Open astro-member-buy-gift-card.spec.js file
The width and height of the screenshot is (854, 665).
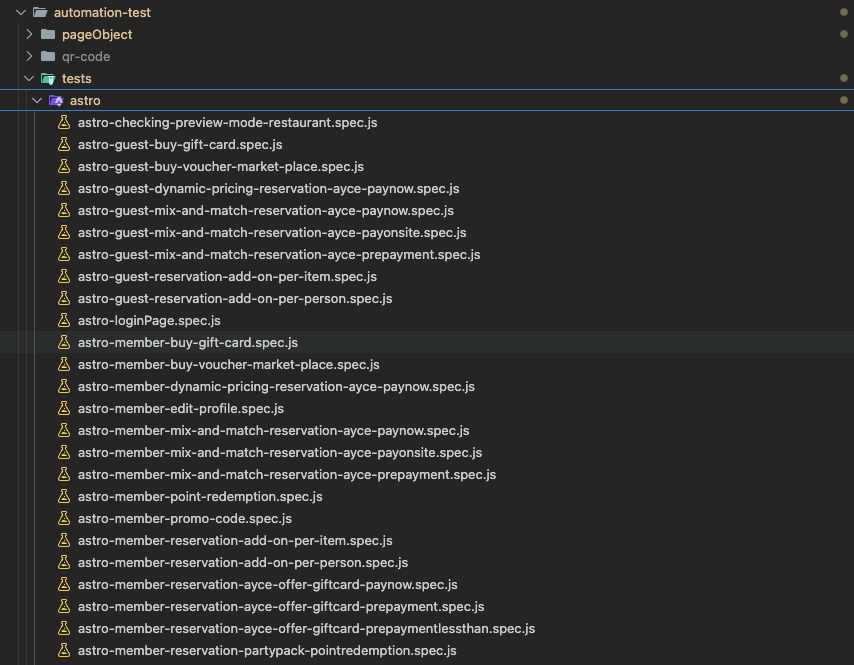pos(187,343)
